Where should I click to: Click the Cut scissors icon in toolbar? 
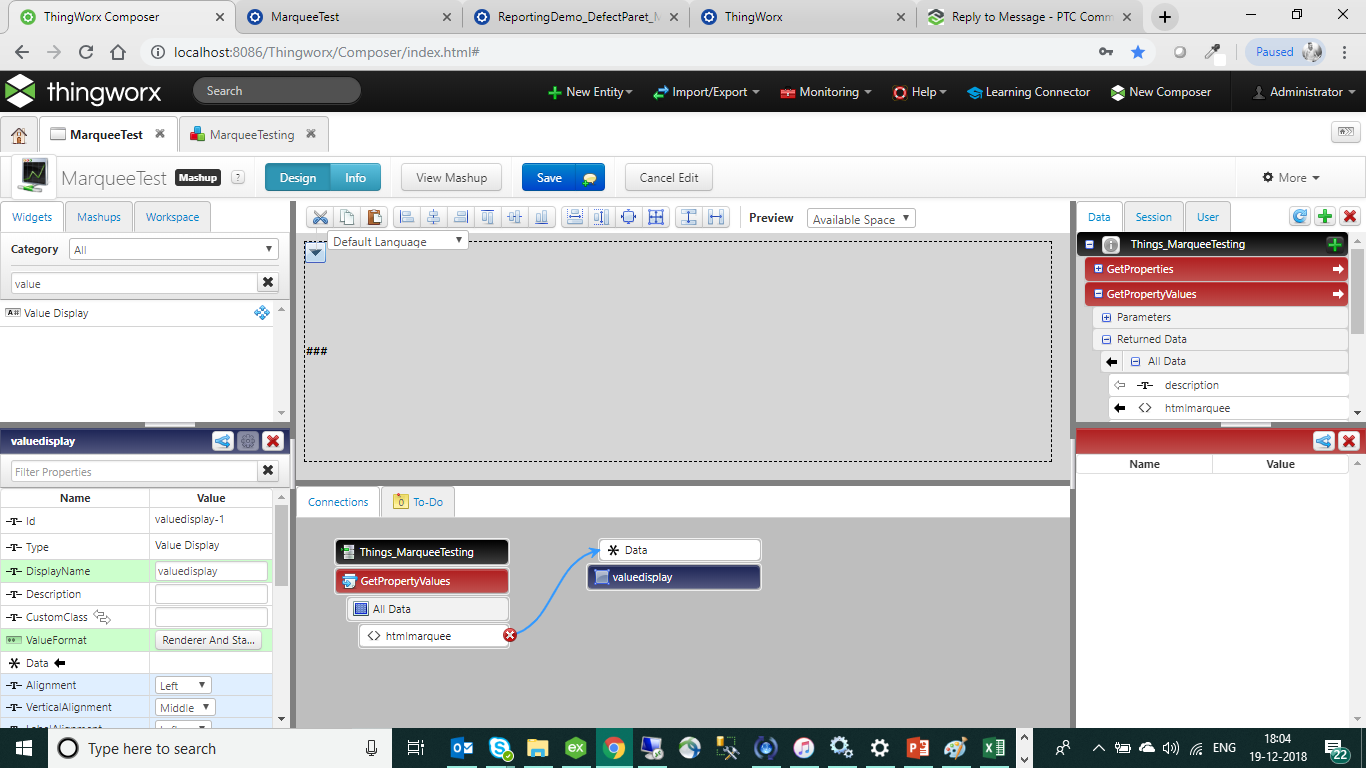coord(319,217)
